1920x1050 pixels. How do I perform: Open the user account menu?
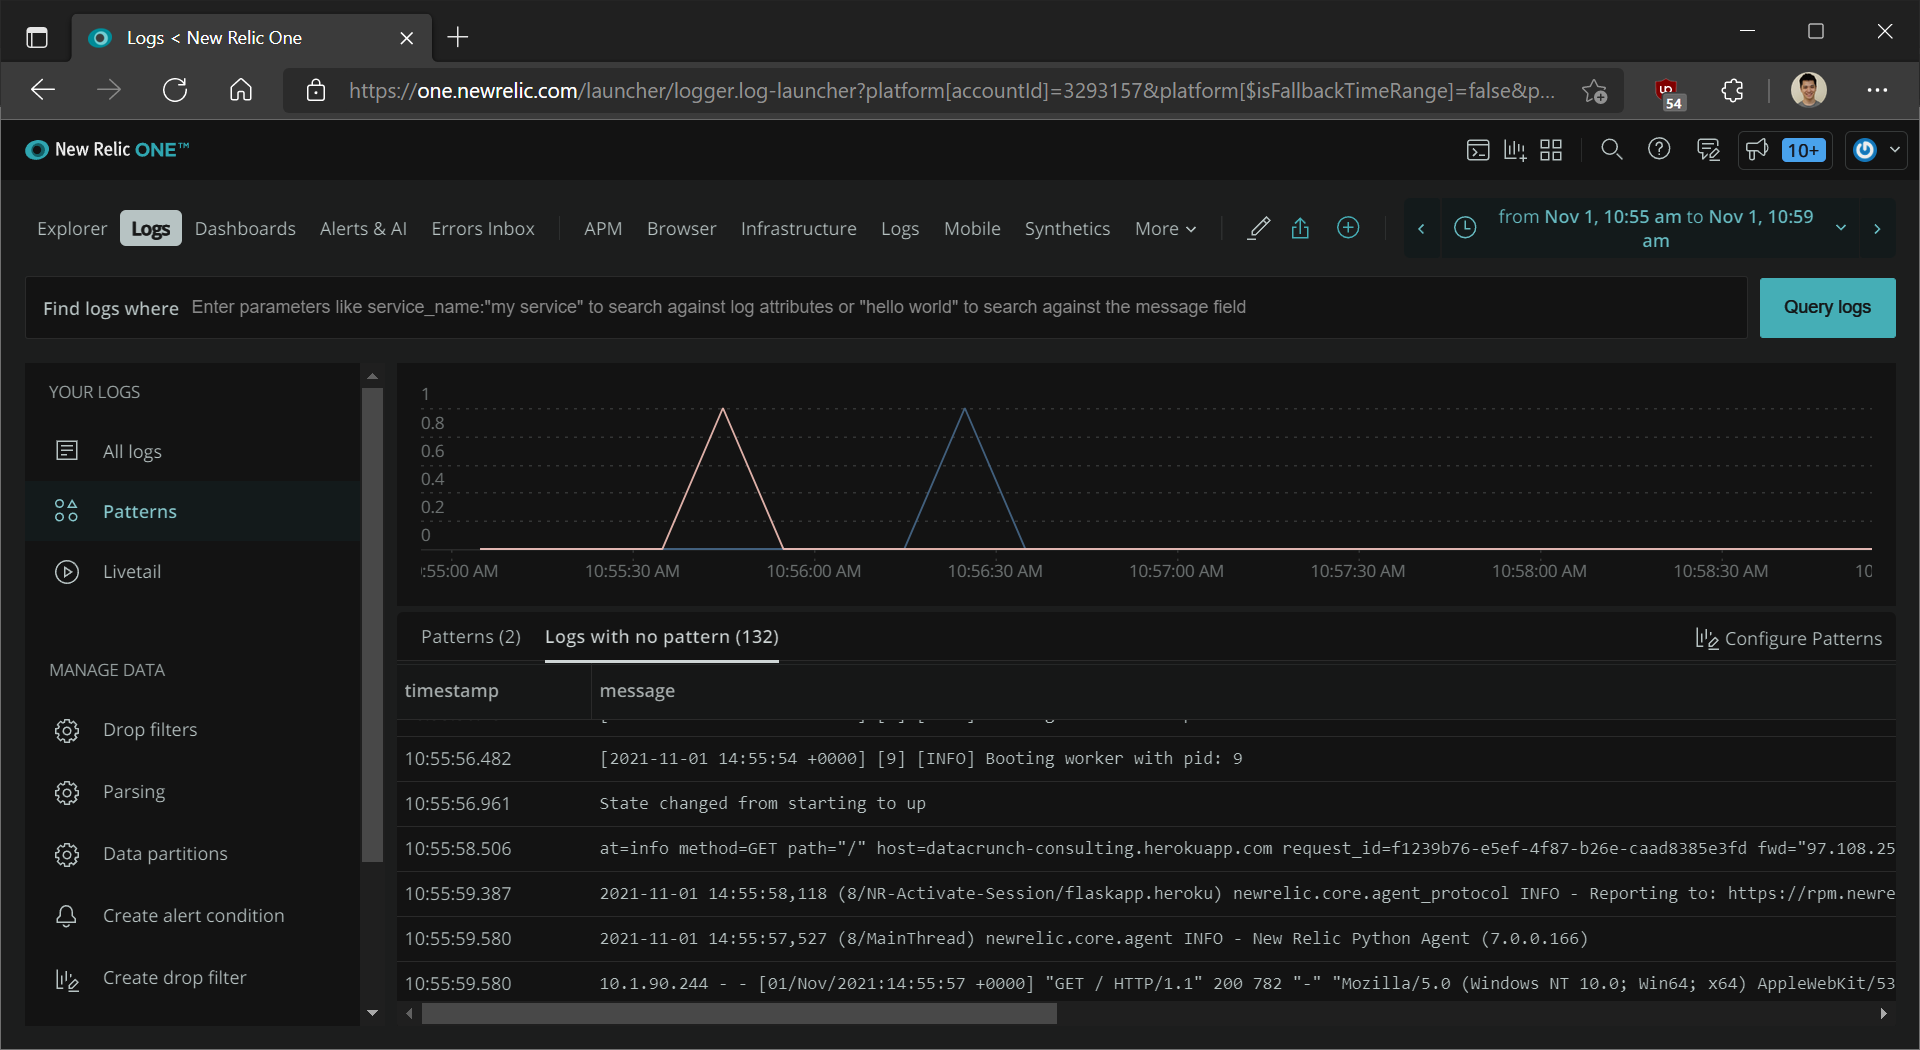coord(1876,150)
